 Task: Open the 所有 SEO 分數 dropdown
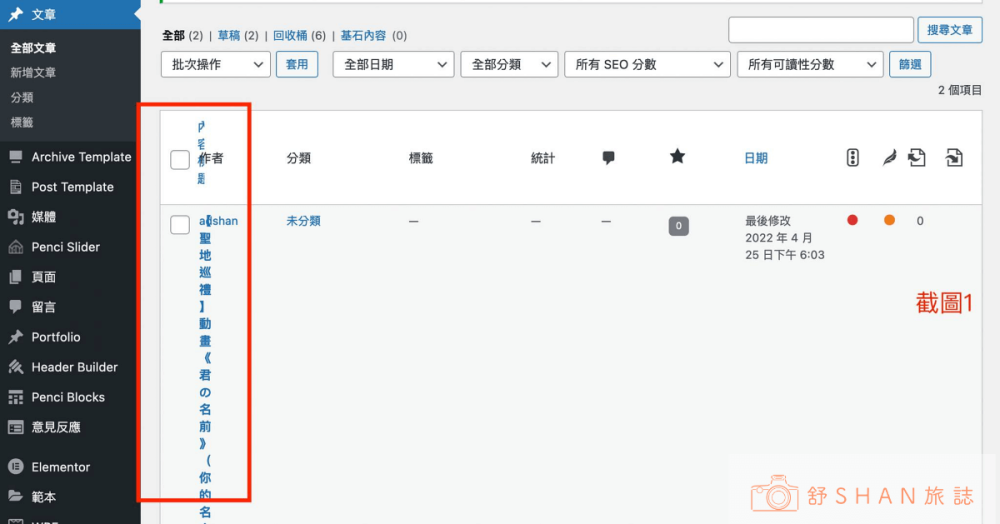tap(647, 64)
